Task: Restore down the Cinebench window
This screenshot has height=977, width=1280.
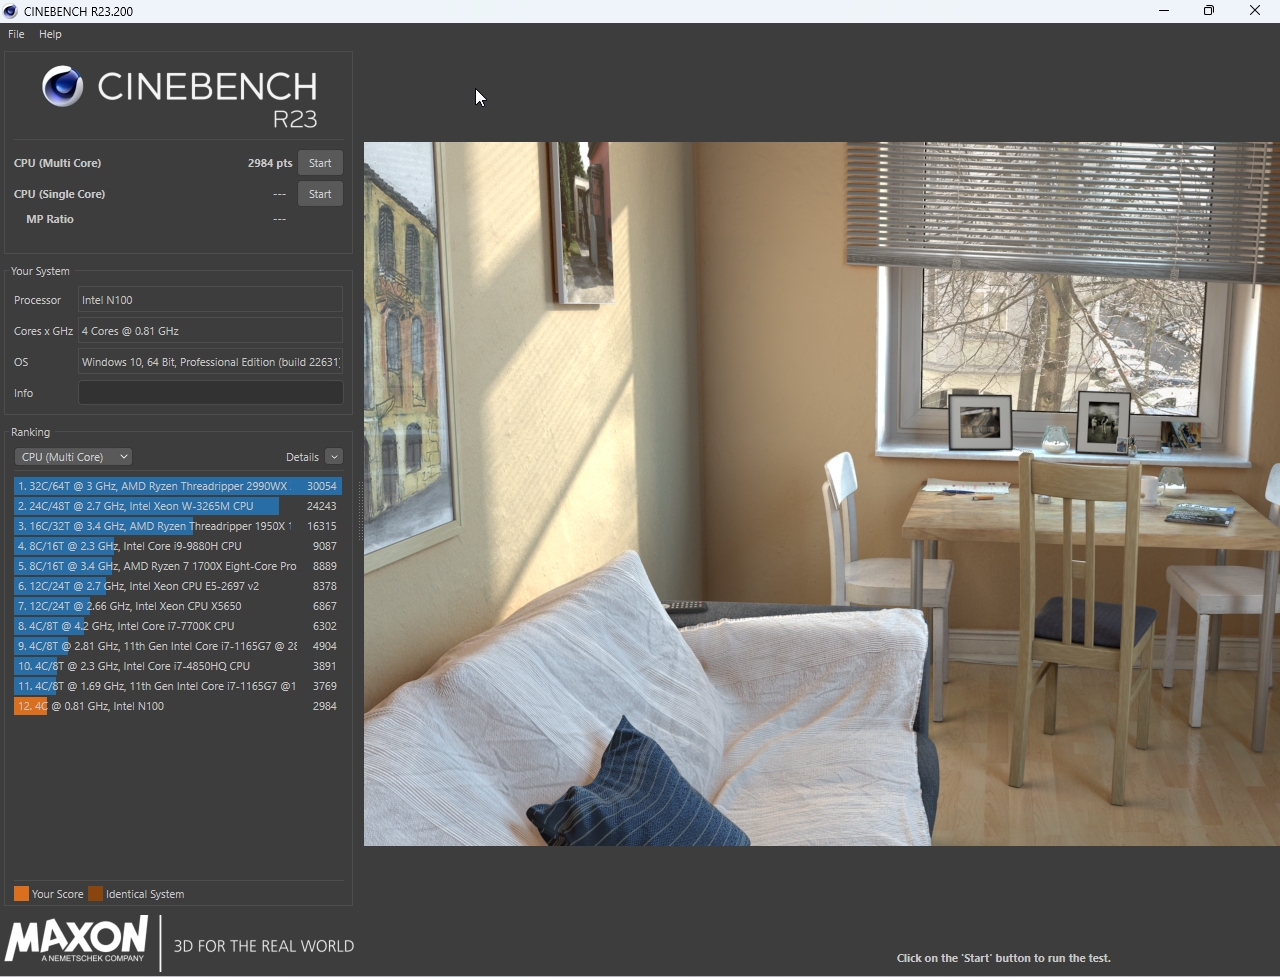Action: (1209, 11)
